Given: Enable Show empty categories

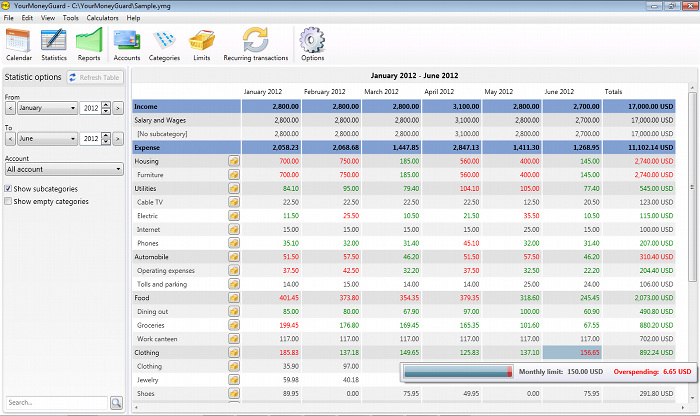Looking at the screenshot, I should [9, 201].
